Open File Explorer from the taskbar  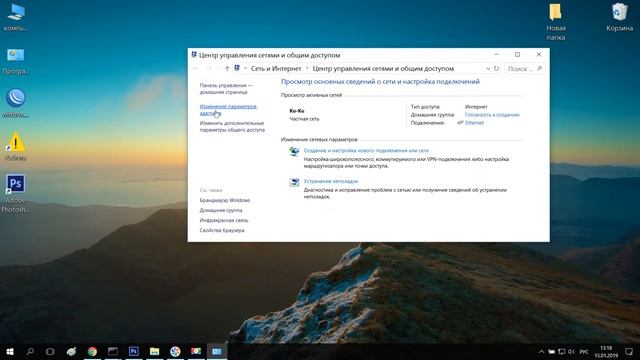coord(154,351)
